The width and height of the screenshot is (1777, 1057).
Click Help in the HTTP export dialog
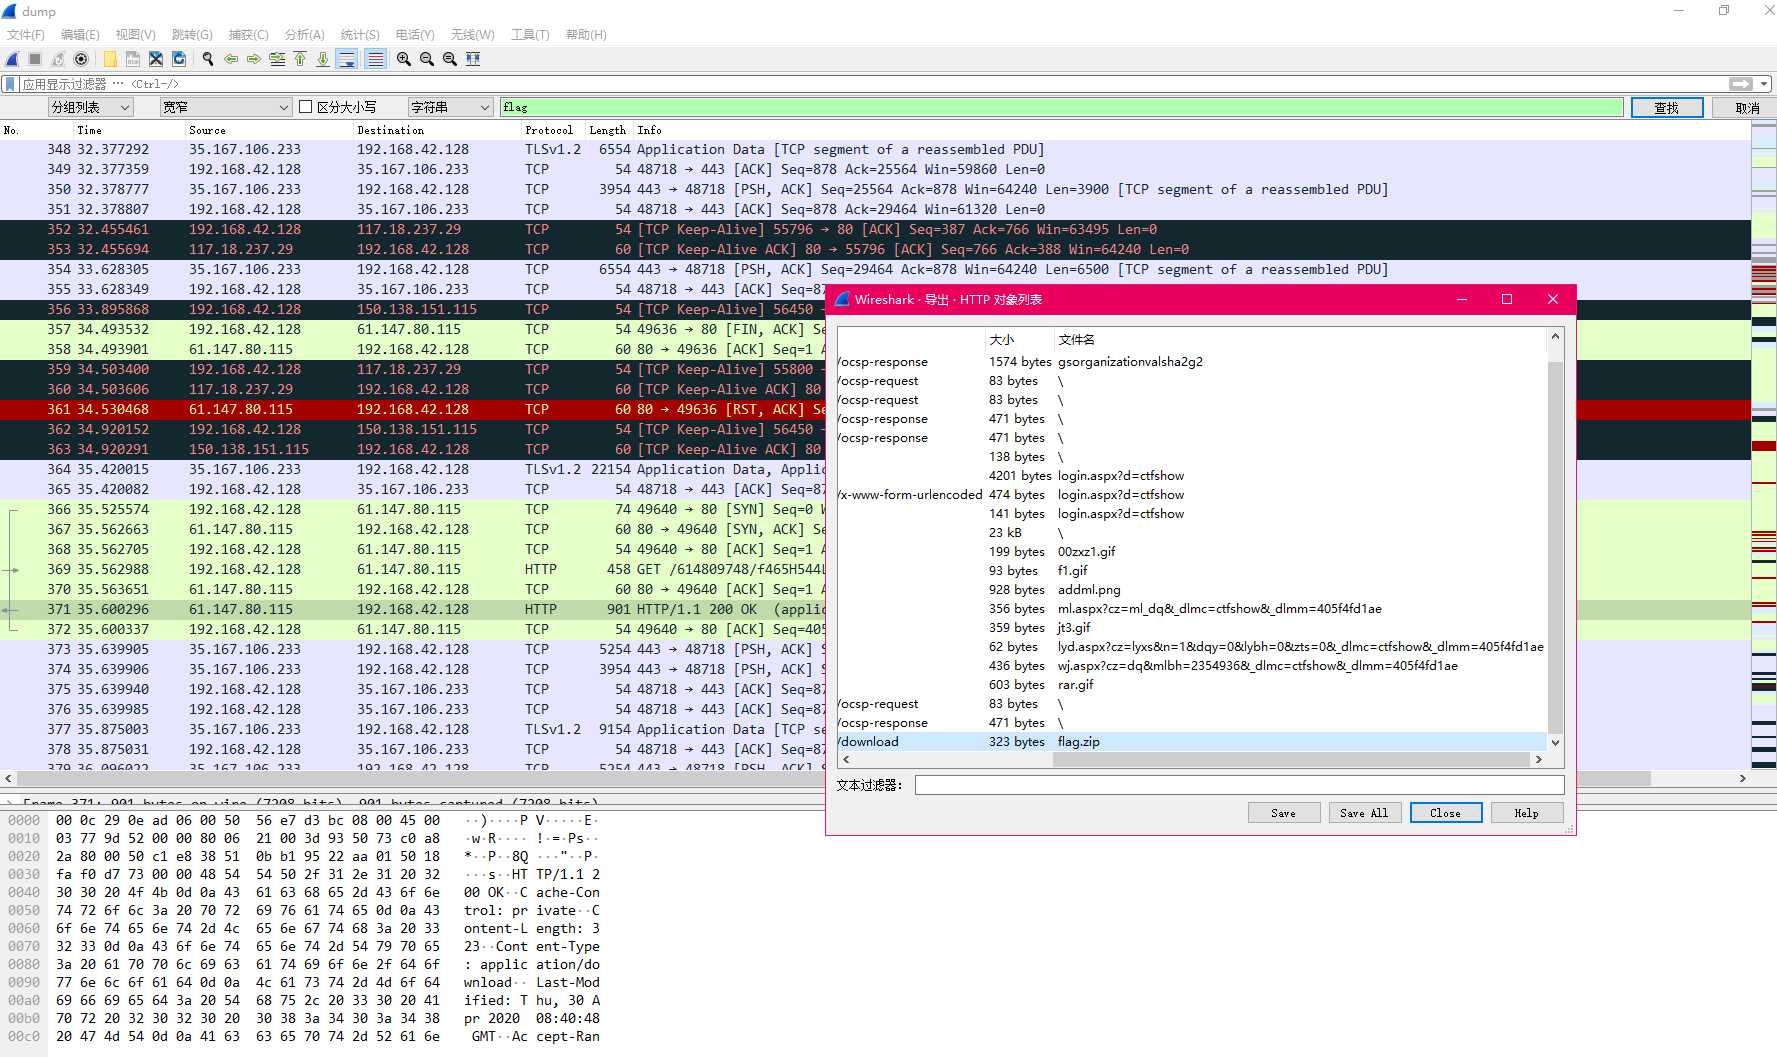coord(1527,813)
